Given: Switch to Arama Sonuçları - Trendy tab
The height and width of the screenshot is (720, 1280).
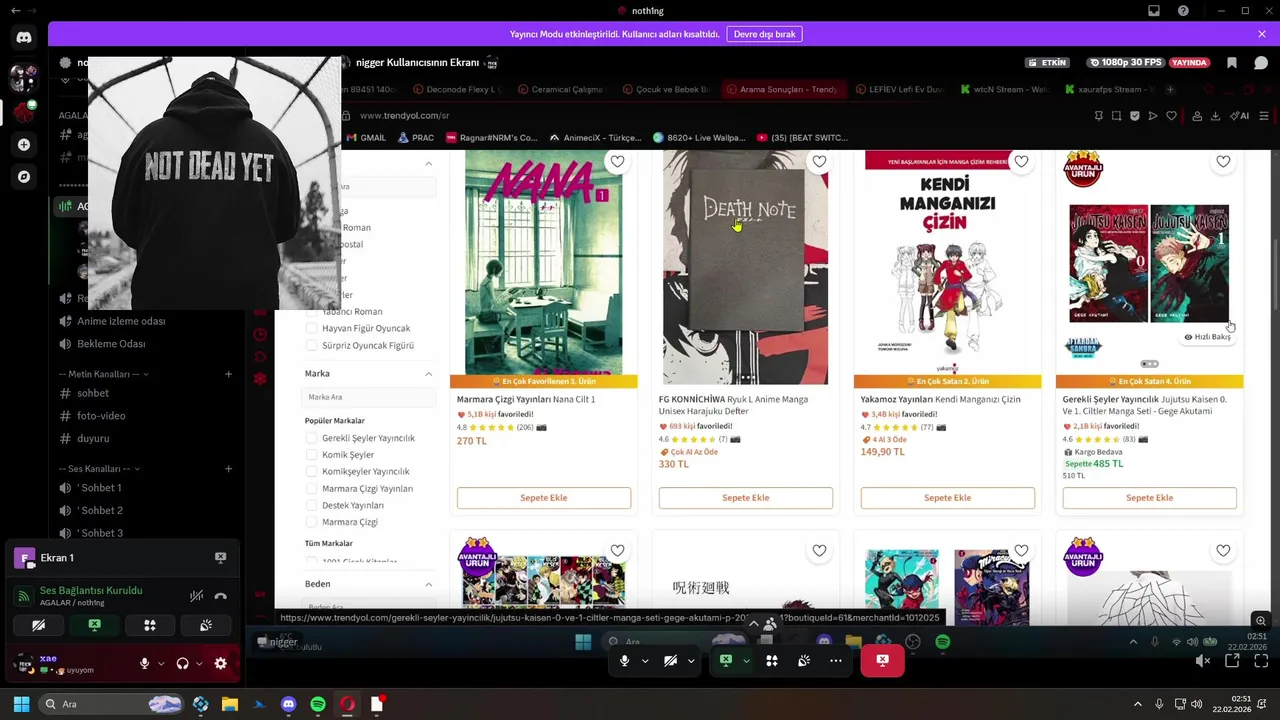Looking at the screenshot, I should (782, 89).
